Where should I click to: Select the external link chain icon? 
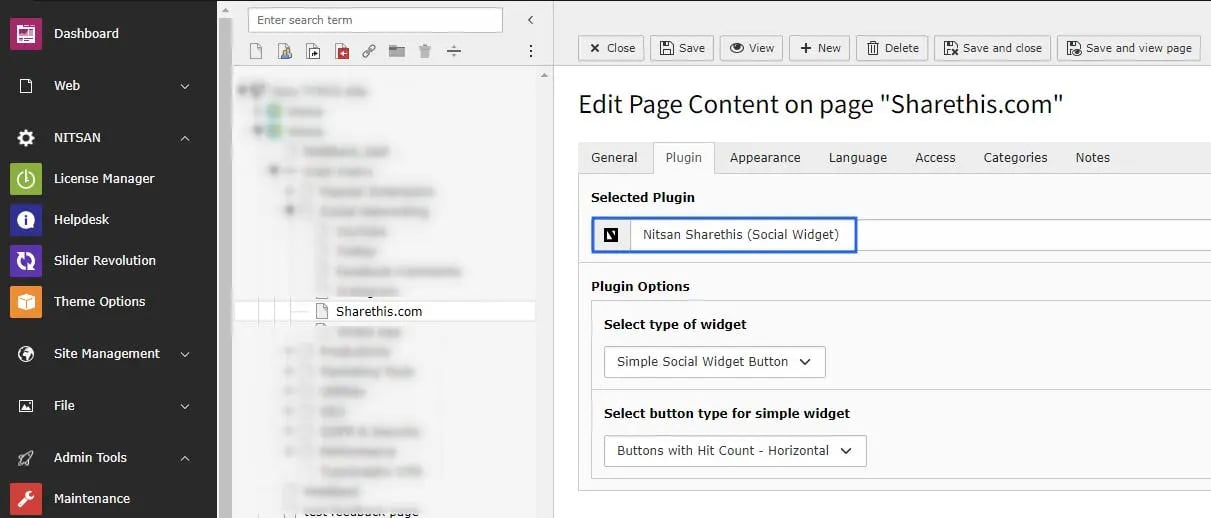[369, 51]
